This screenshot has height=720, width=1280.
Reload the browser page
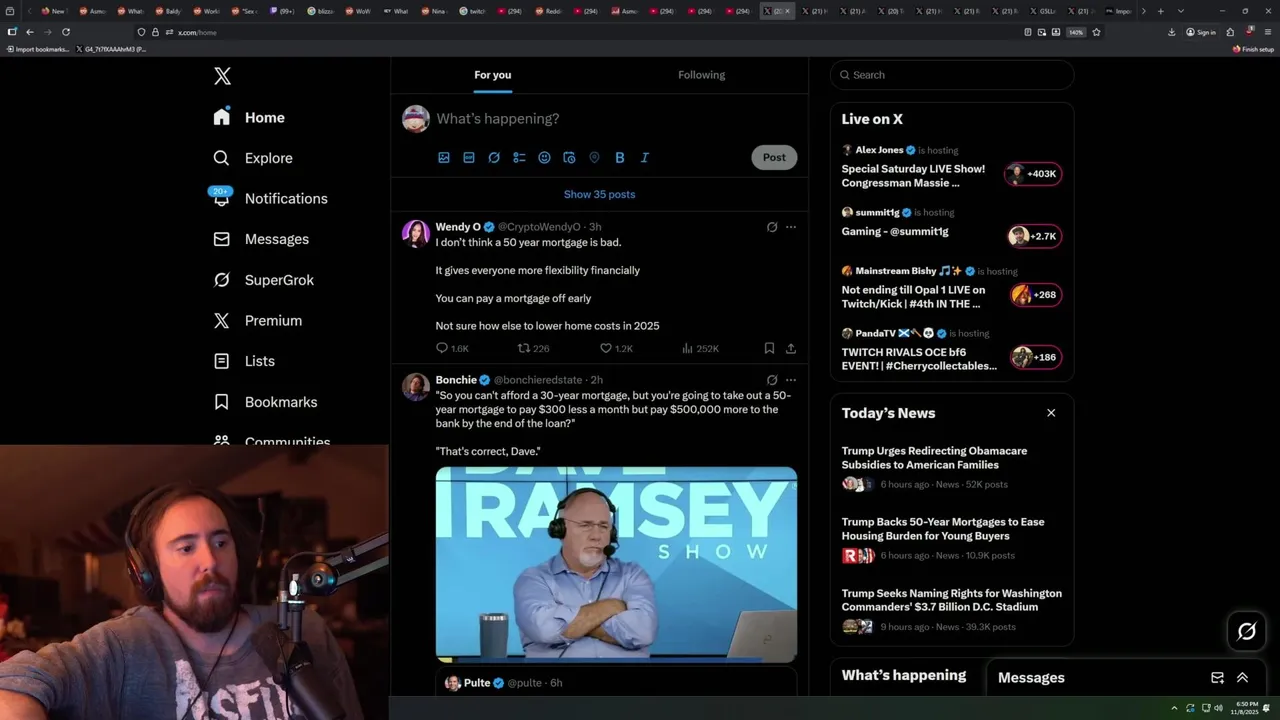pos(66,32)
